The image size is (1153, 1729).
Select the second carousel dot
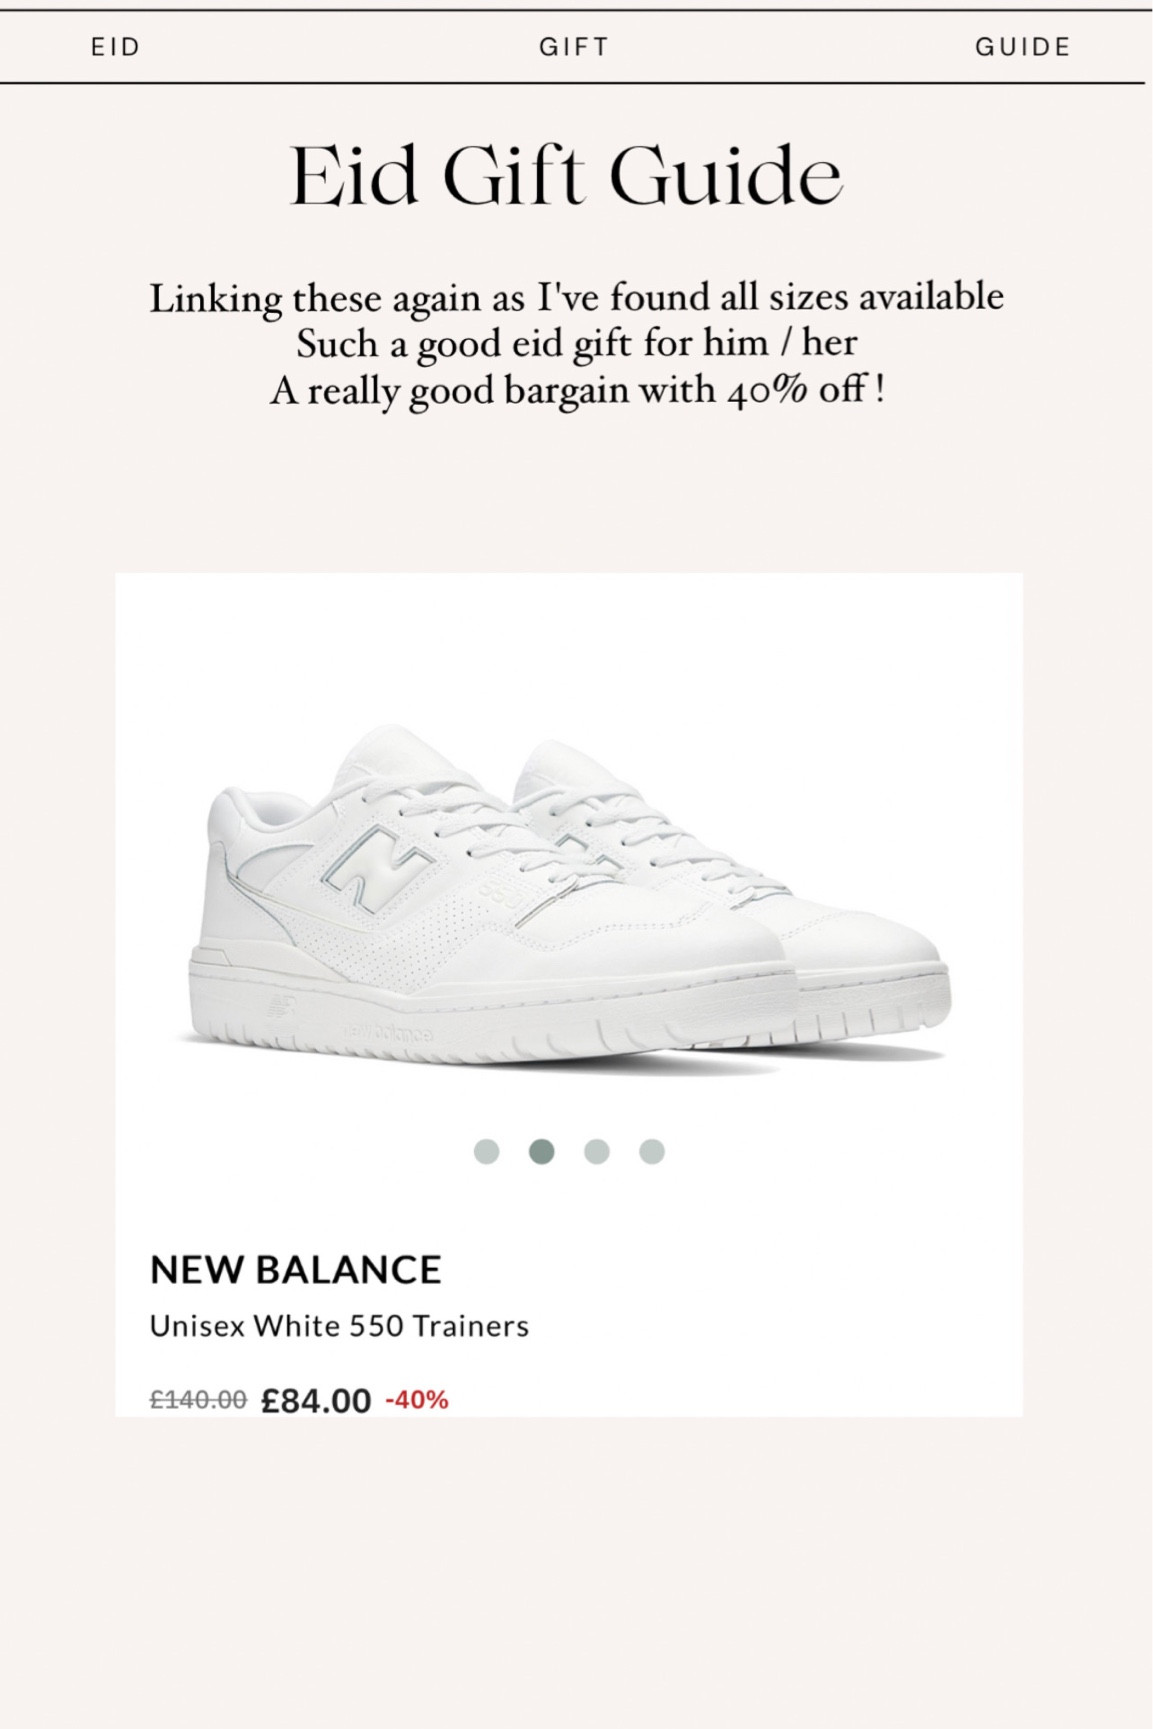[x=542, y=1153]
